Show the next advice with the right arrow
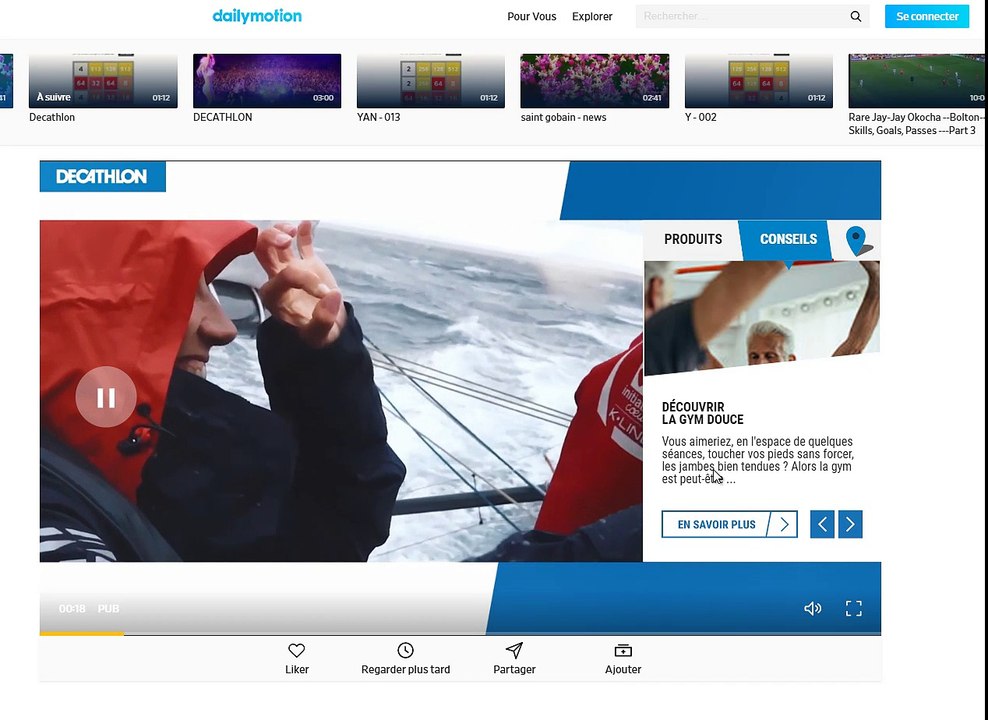Viewport: 988px width, 720px height. 850,524
